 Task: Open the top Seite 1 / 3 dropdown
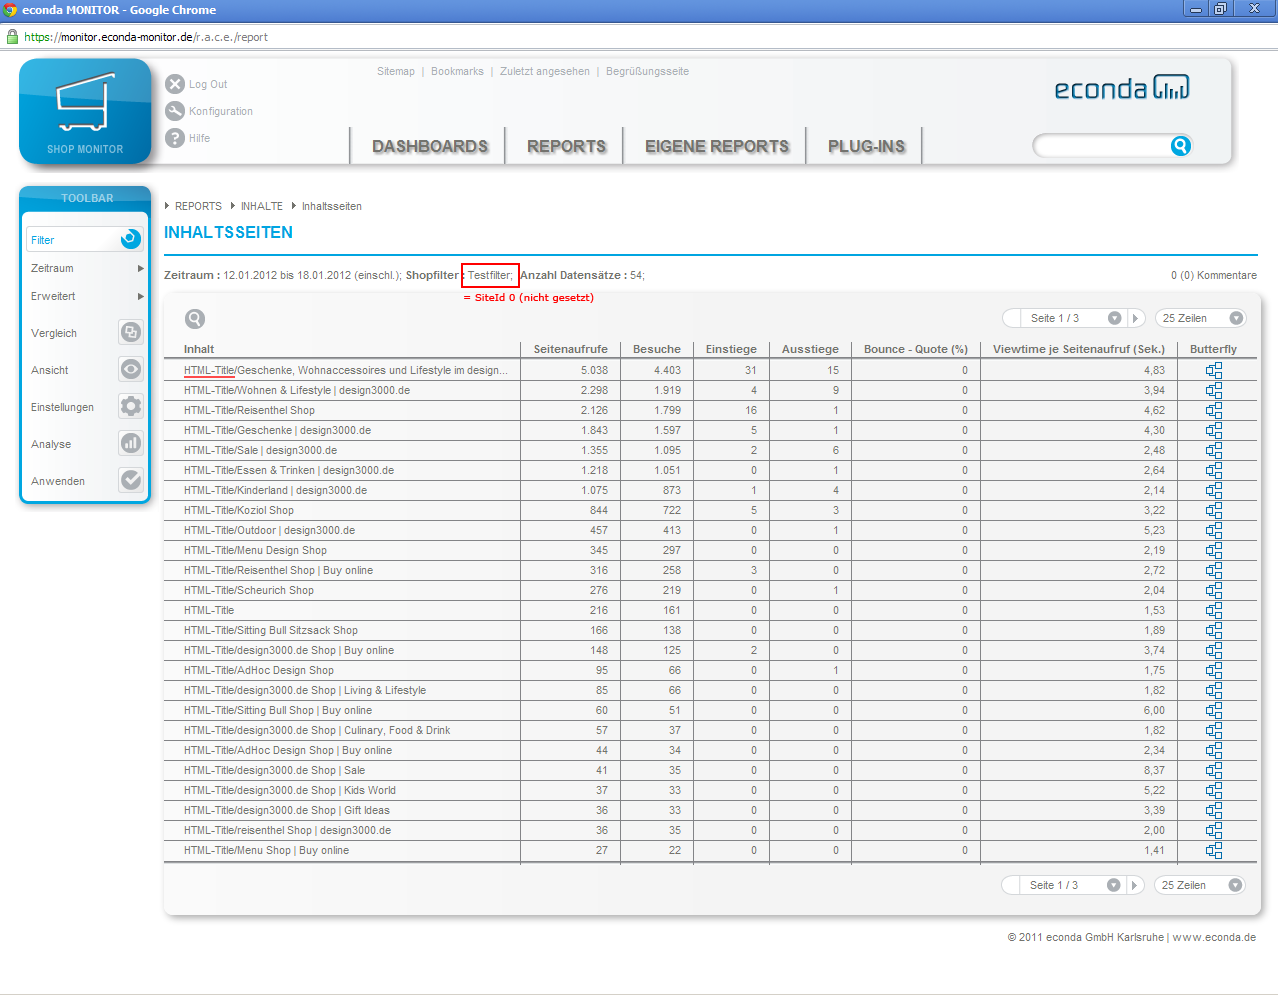pos(1114,318)
